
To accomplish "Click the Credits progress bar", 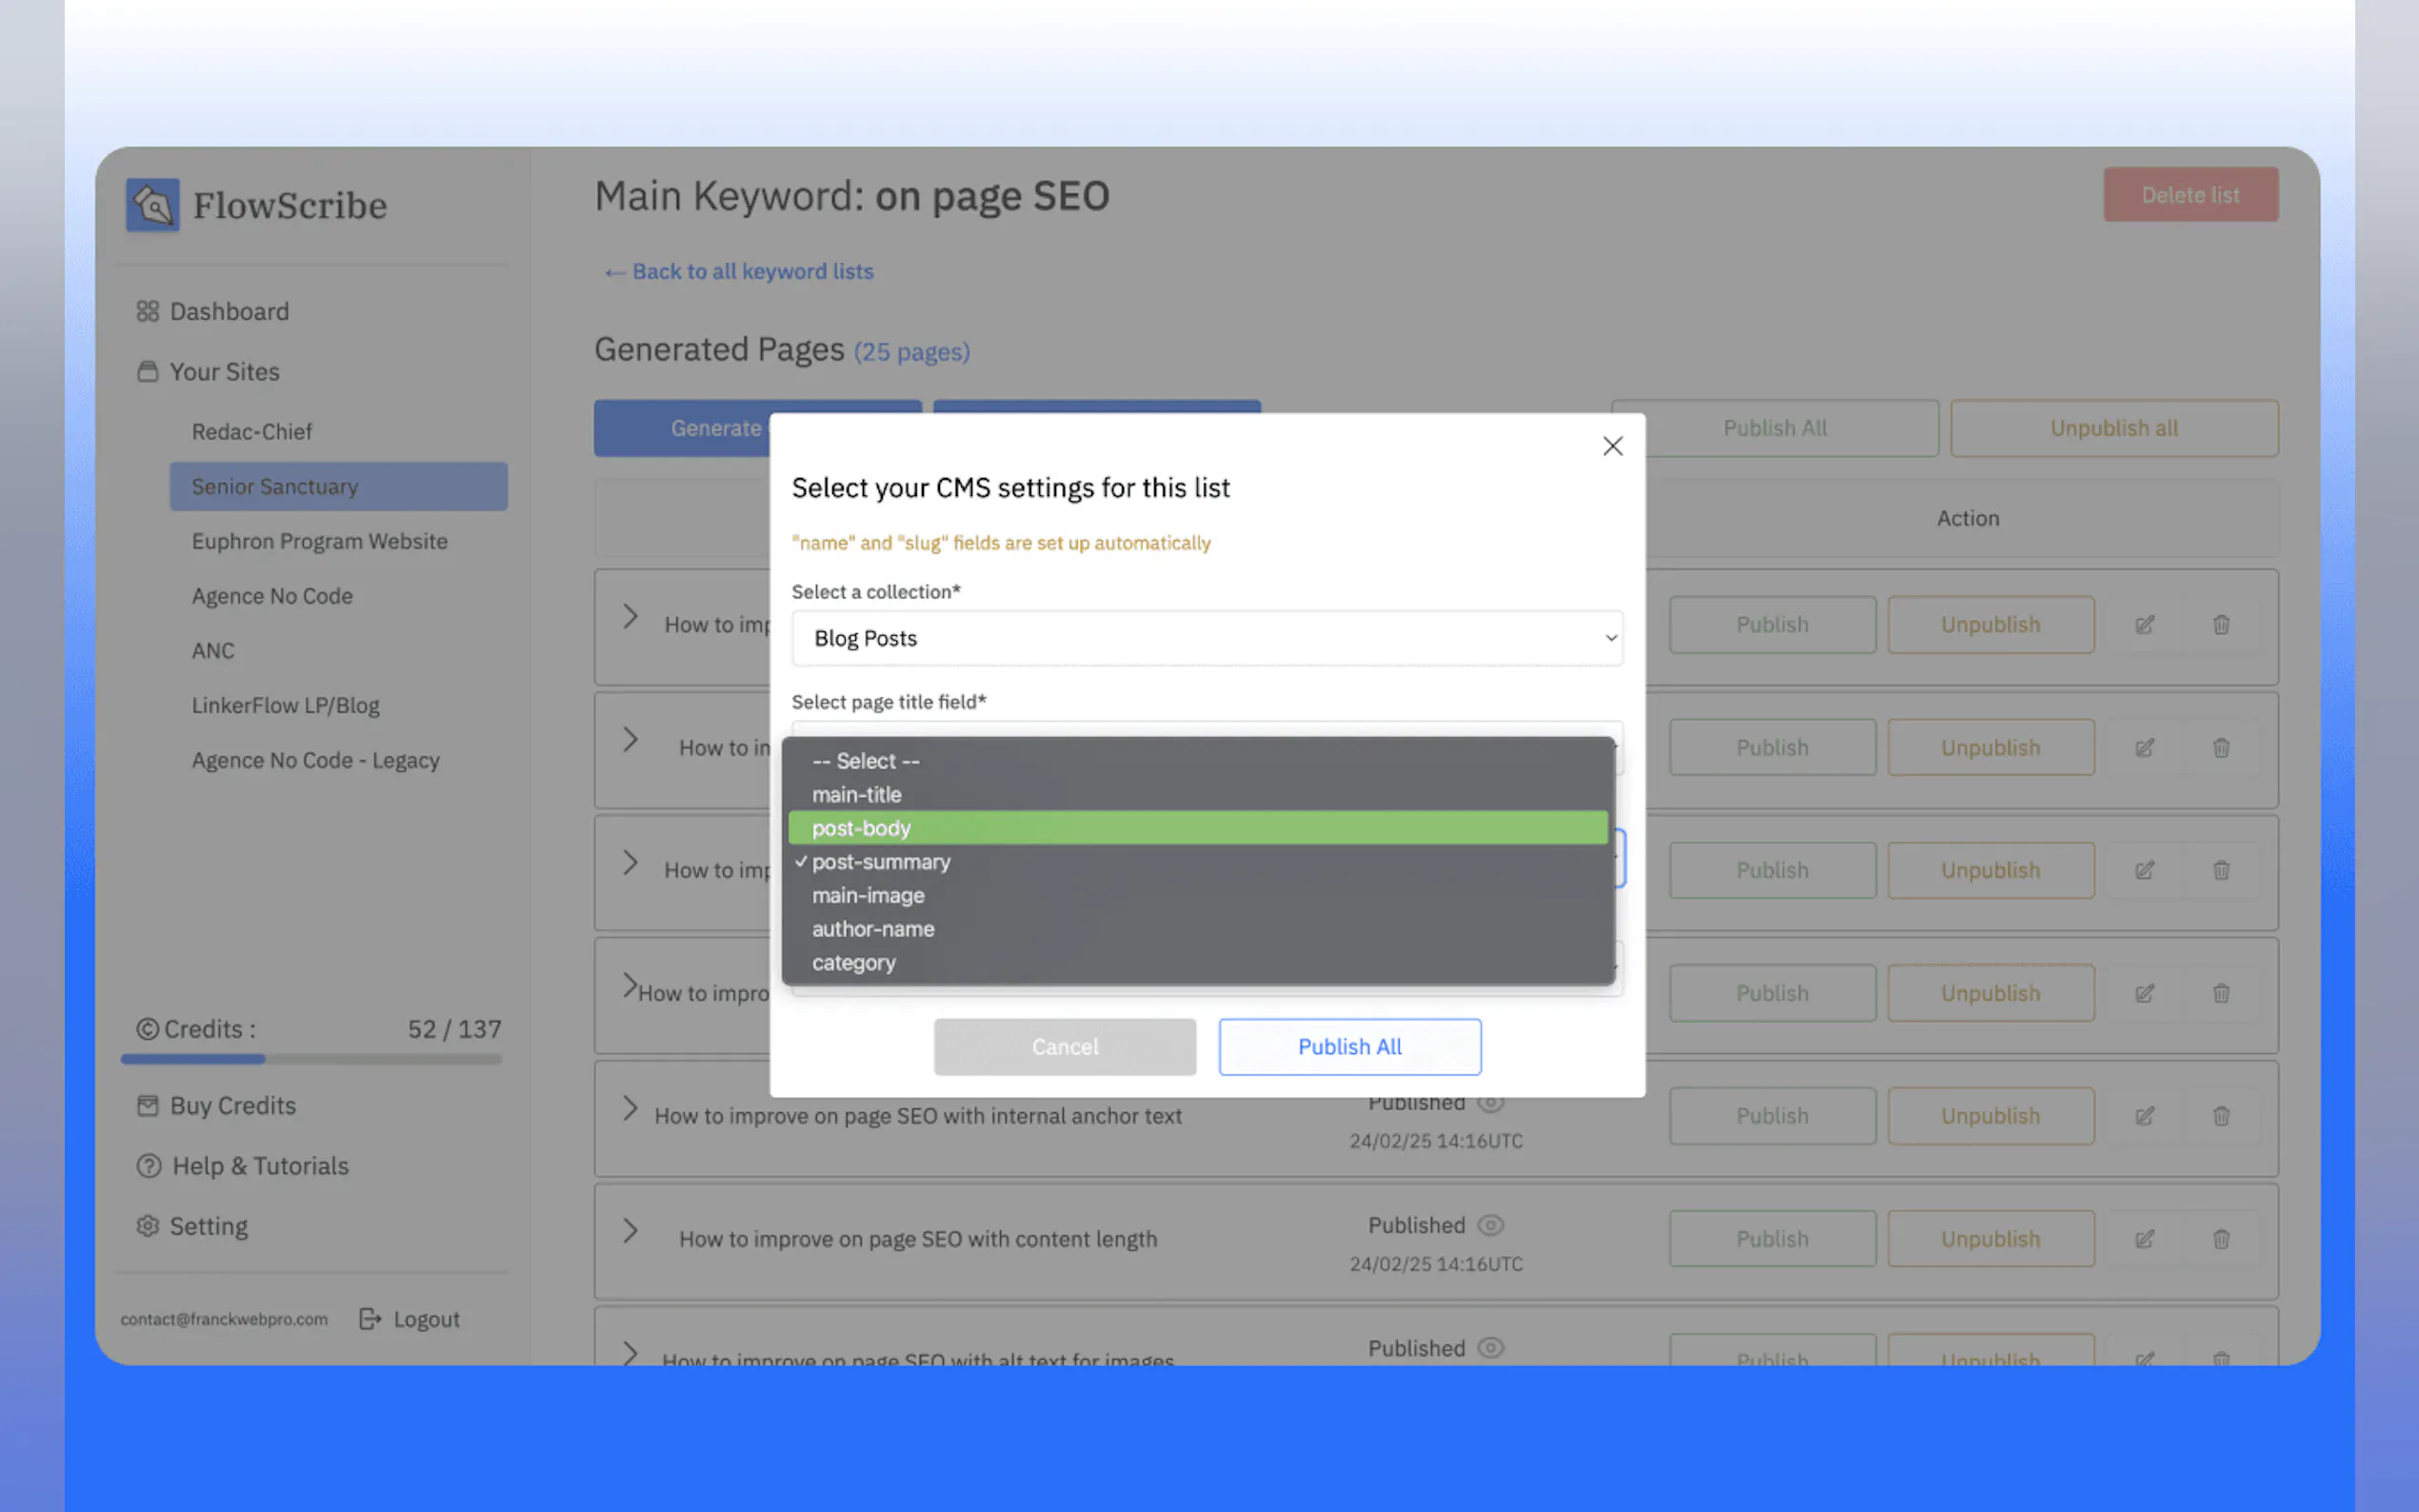I will pos(311,1059).
